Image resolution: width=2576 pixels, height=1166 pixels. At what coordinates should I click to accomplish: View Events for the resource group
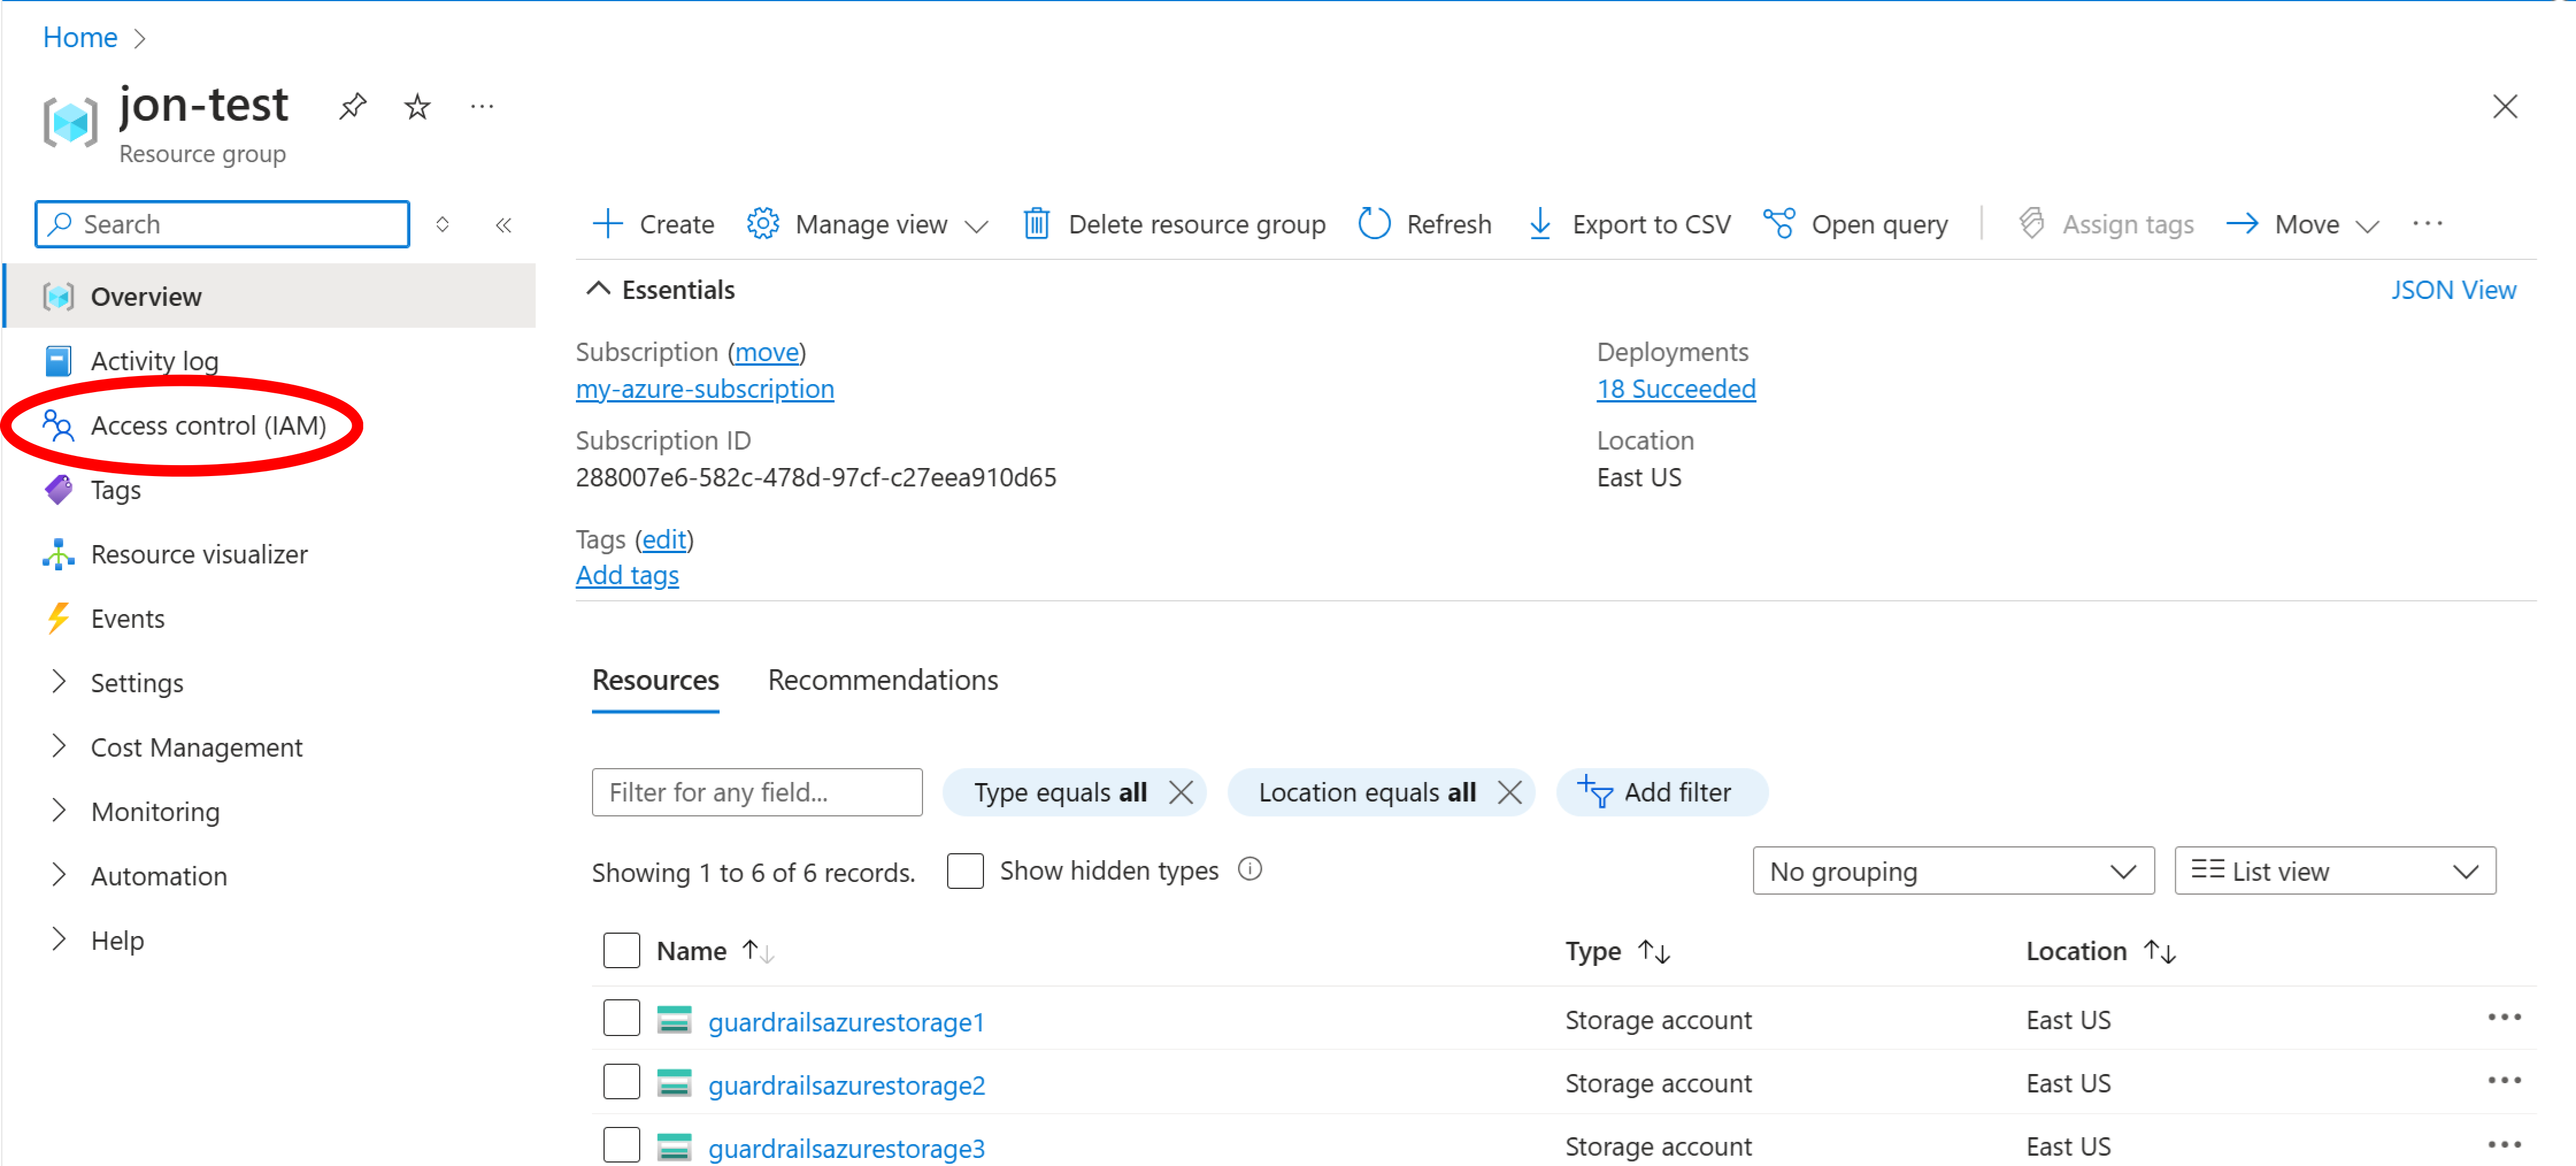click(128, 618)
